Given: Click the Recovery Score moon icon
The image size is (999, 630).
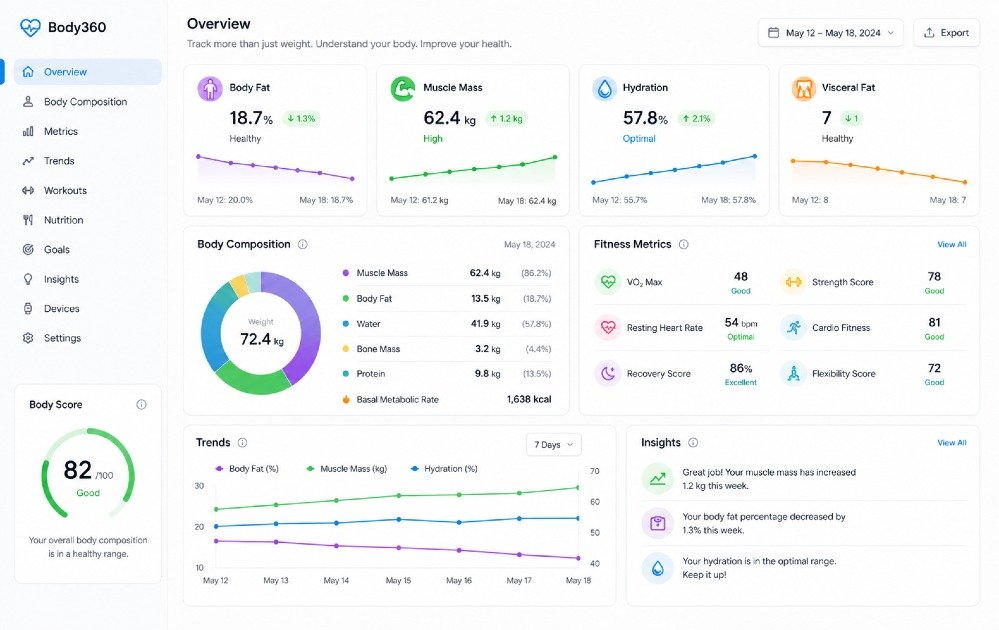Looking at the screenshot, I should tap(608, 373).
